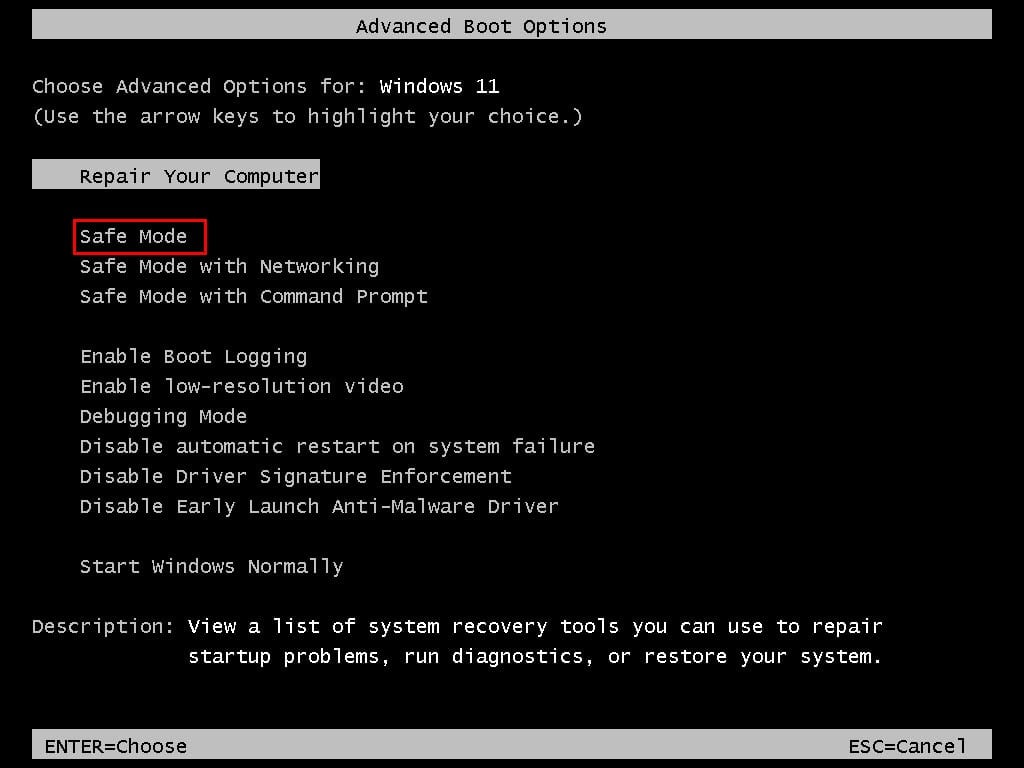Select the highlighted Repair Your Computer option

176,174
